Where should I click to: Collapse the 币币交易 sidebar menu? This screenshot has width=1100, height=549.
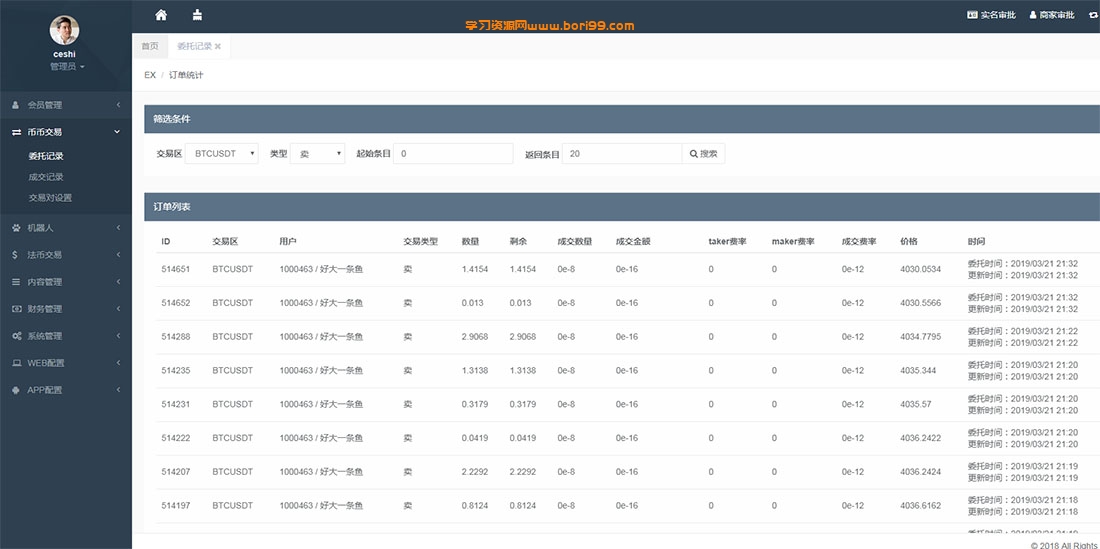pos(66,132)
